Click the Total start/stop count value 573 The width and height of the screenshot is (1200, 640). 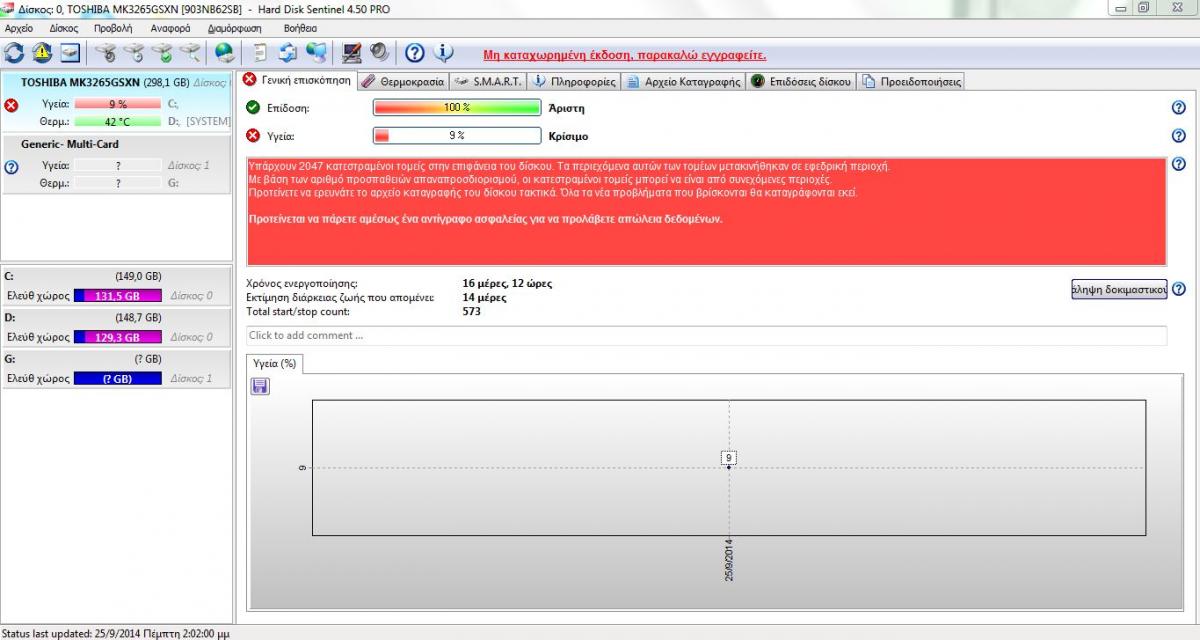point(471,311)
